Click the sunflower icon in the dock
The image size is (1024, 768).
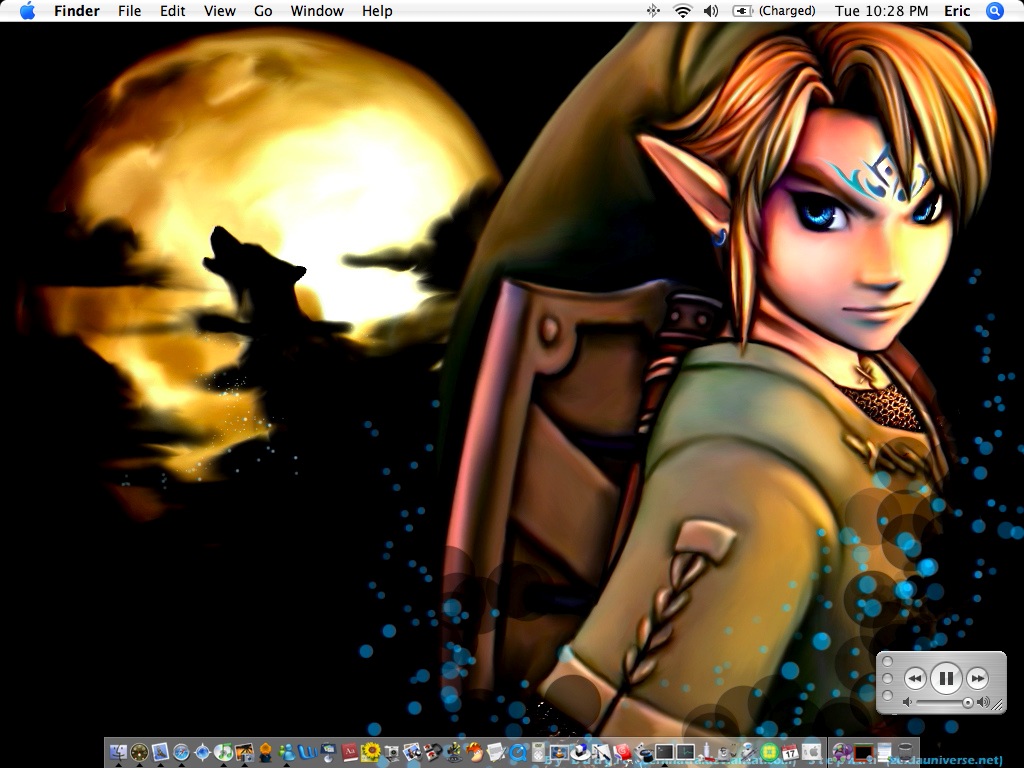pos(371,752)
